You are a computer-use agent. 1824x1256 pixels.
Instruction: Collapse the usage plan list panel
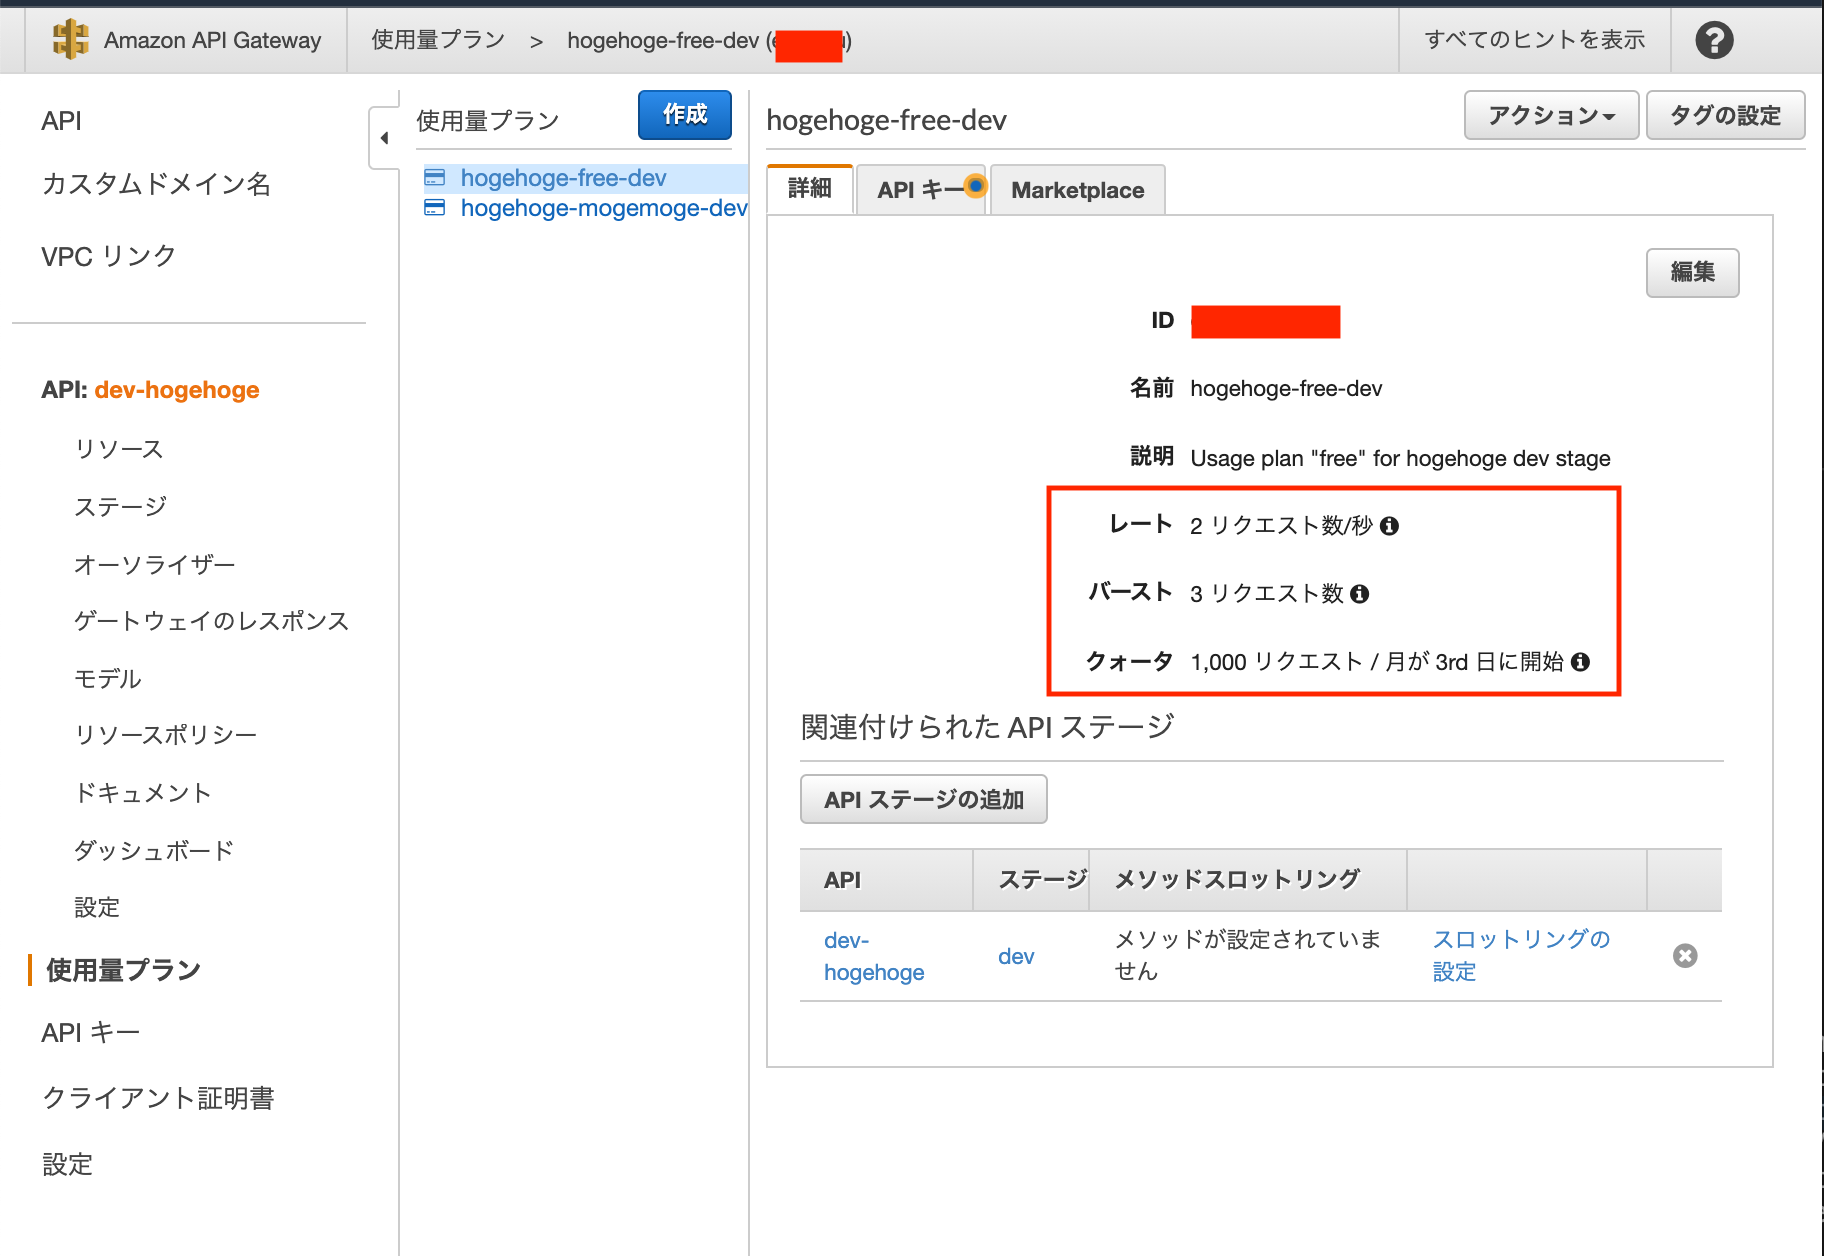pos(386,138)
